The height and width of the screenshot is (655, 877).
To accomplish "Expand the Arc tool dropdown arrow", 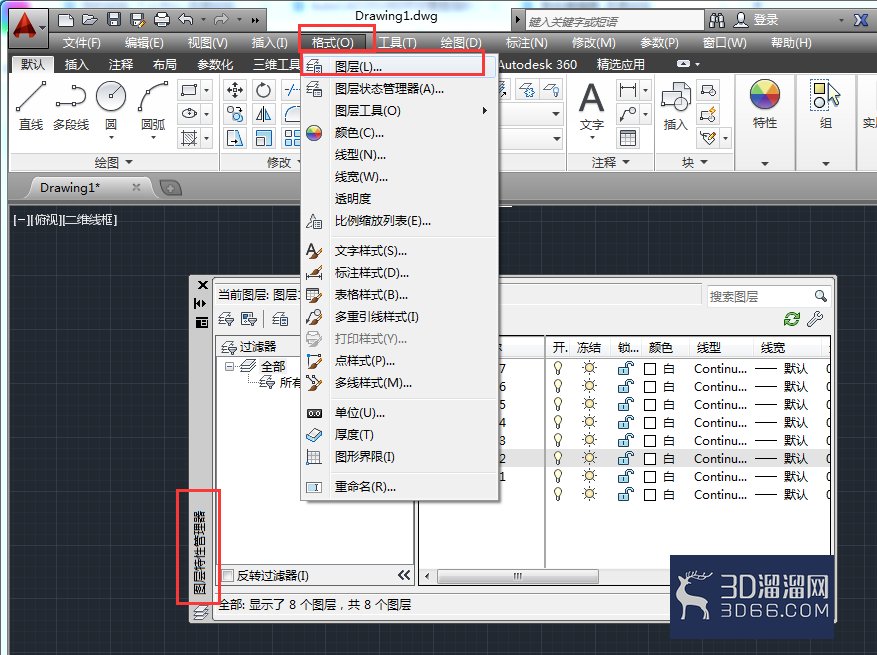I will [153, 138].
